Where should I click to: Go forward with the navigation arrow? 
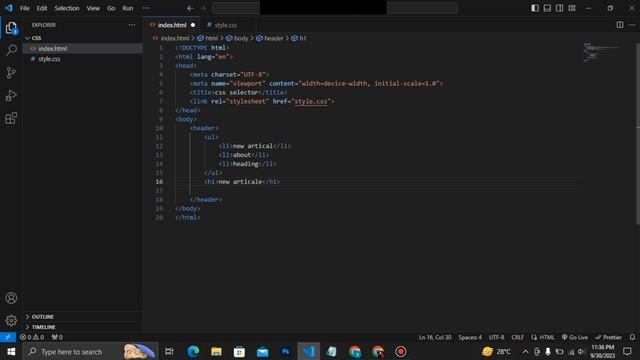pos(203,8)
